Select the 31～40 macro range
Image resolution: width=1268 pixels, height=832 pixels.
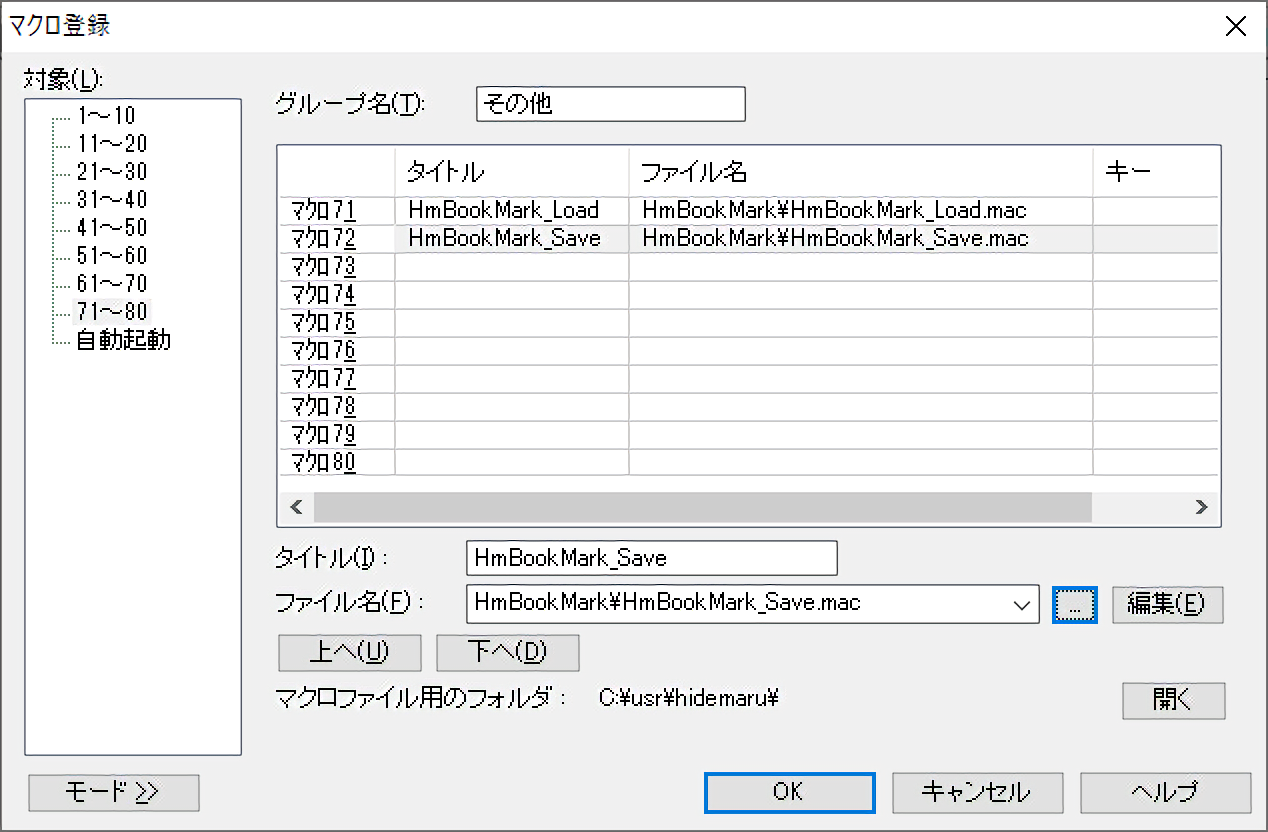point(111,200)
